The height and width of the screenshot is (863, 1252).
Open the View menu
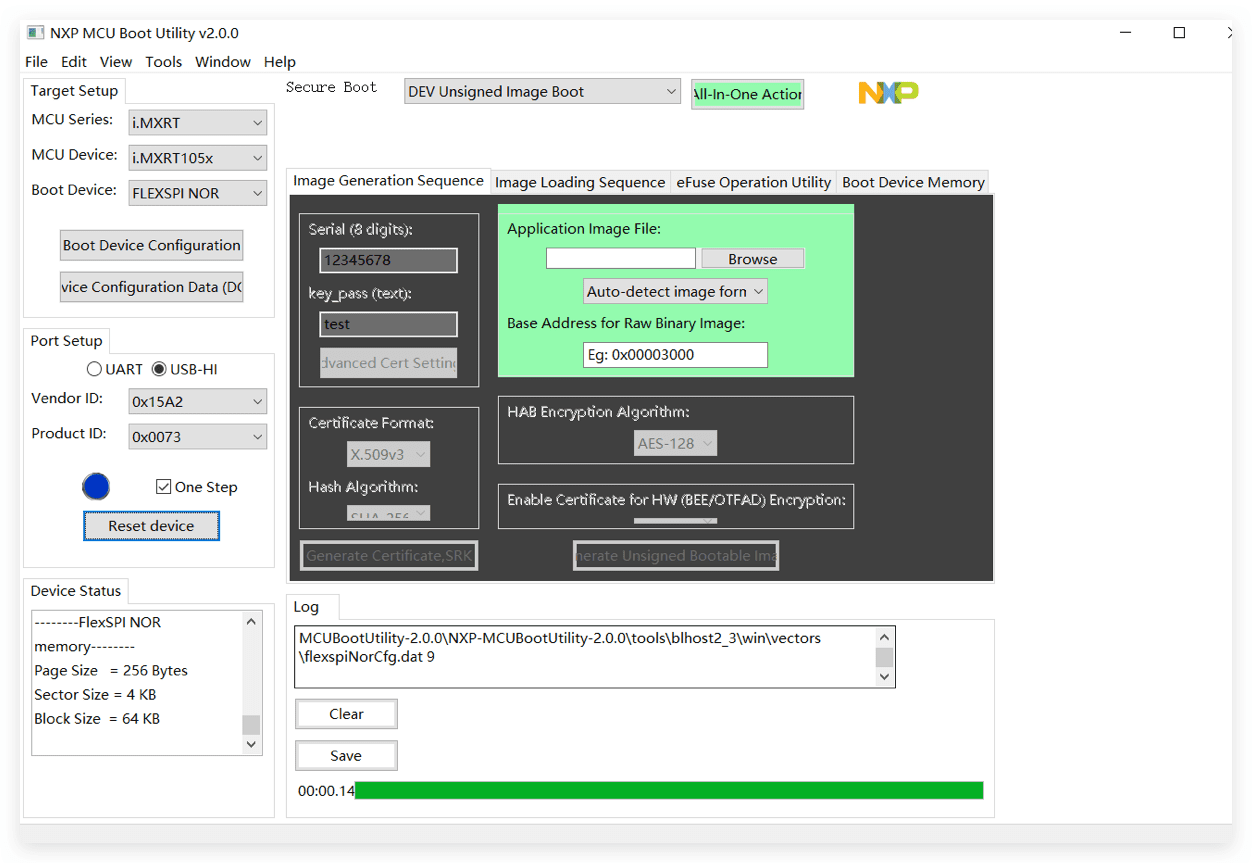[116, 62]
